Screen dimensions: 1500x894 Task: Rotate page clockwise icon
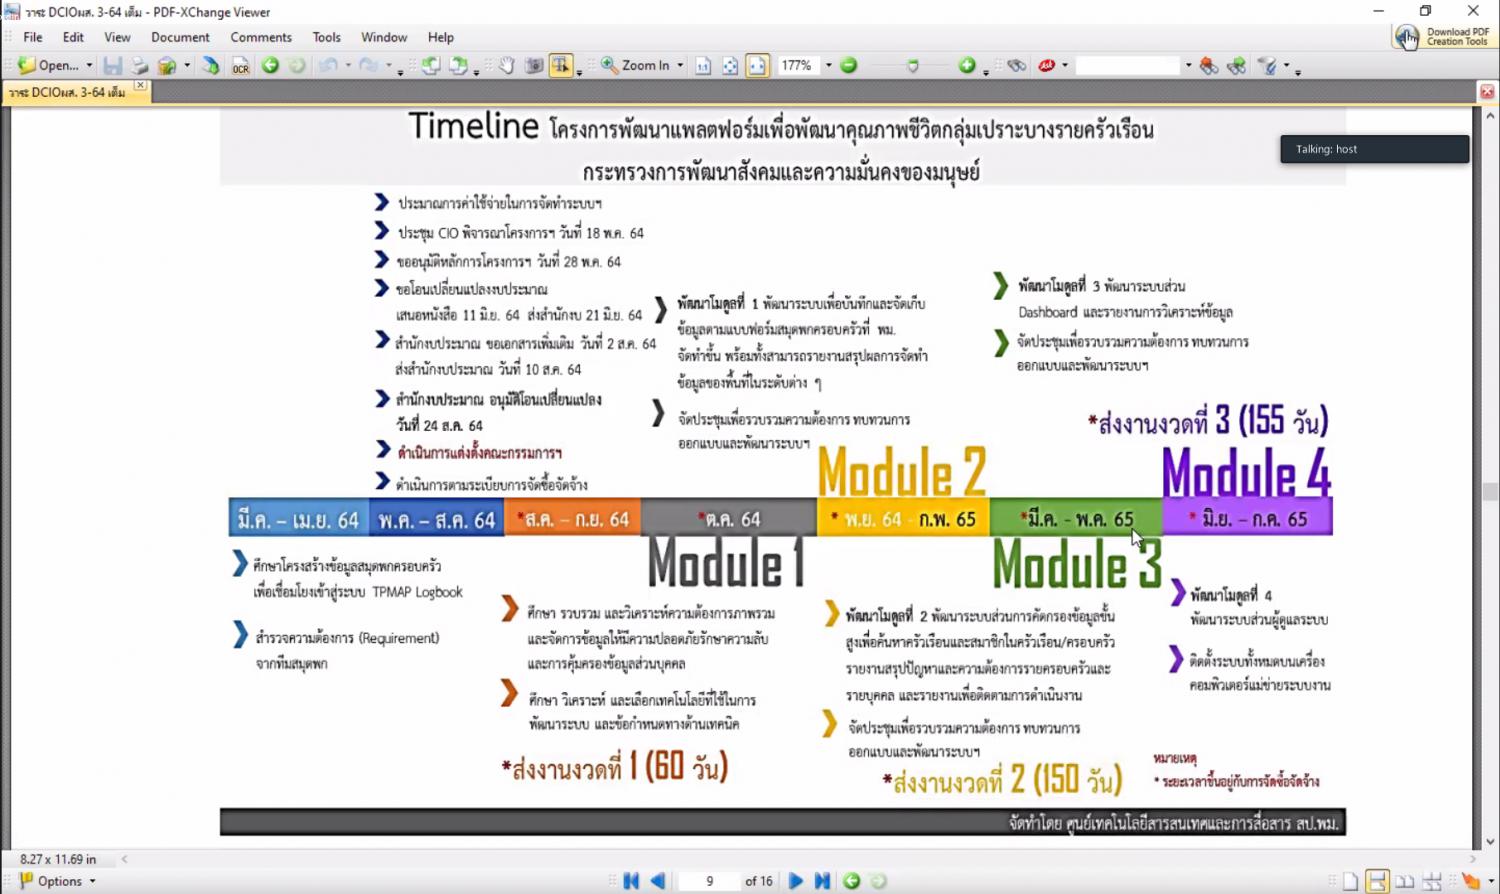click(458, 65)
